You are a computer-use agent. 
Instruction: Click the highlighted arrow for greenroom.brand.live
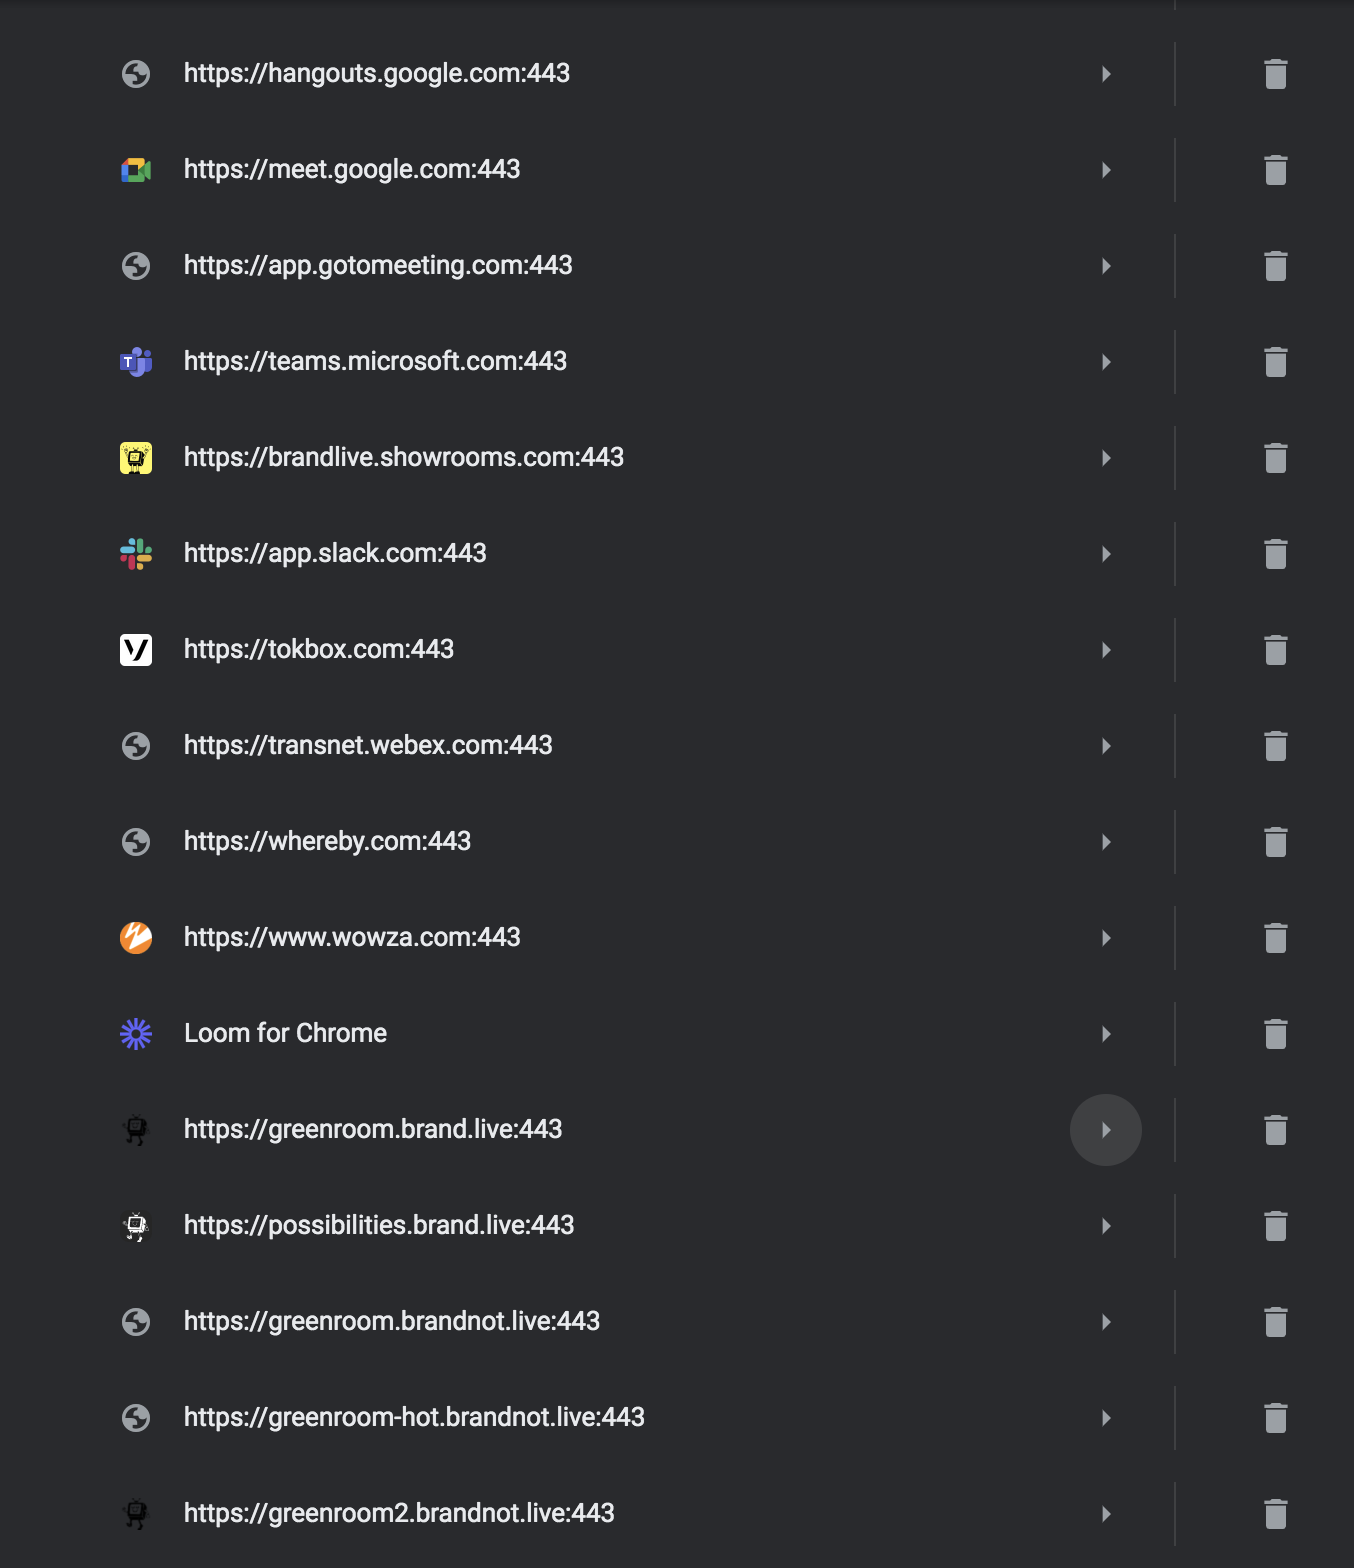1106,1130
